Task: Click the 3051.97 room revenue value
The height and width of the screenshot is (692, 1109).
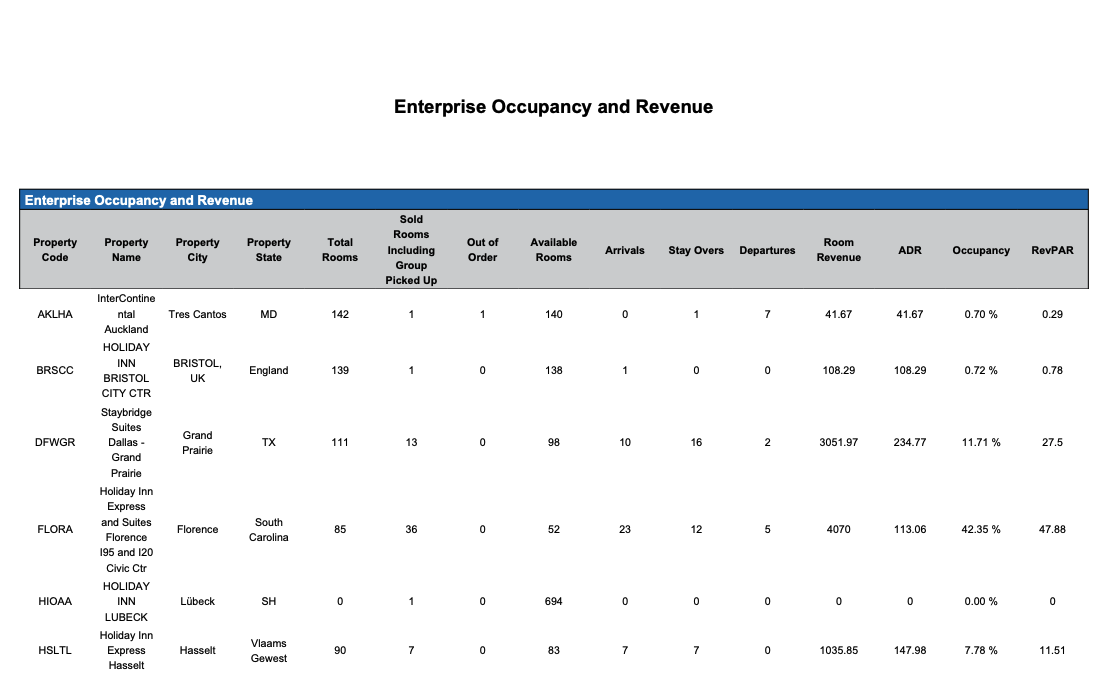Action: pos(838,442)
